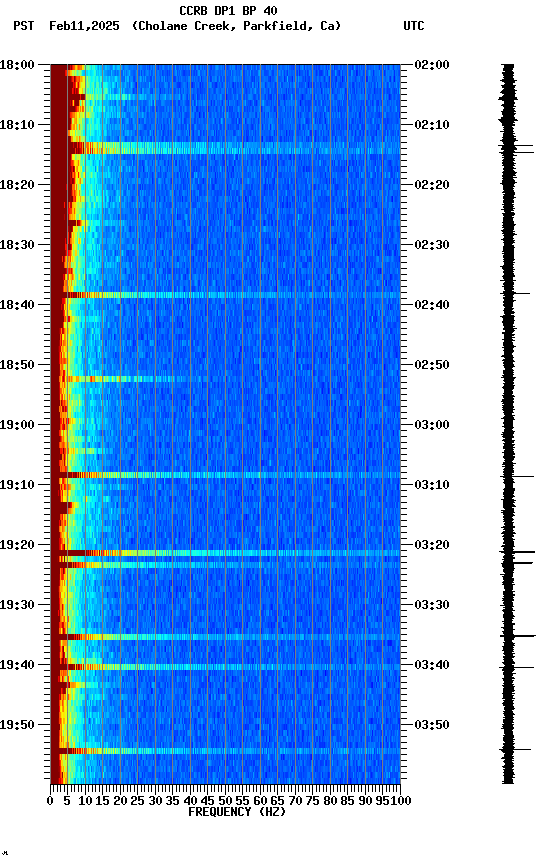
Task: Click the 19:10 PST time label
Action: tap(17, 485)
